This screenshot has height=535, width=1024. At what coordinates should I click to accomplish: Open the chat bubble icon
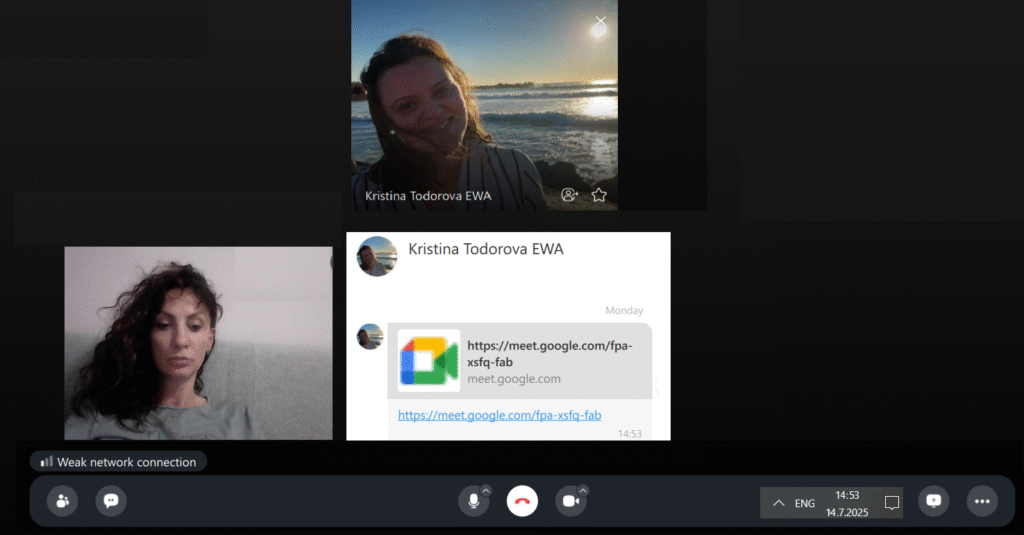coord(111,501)
